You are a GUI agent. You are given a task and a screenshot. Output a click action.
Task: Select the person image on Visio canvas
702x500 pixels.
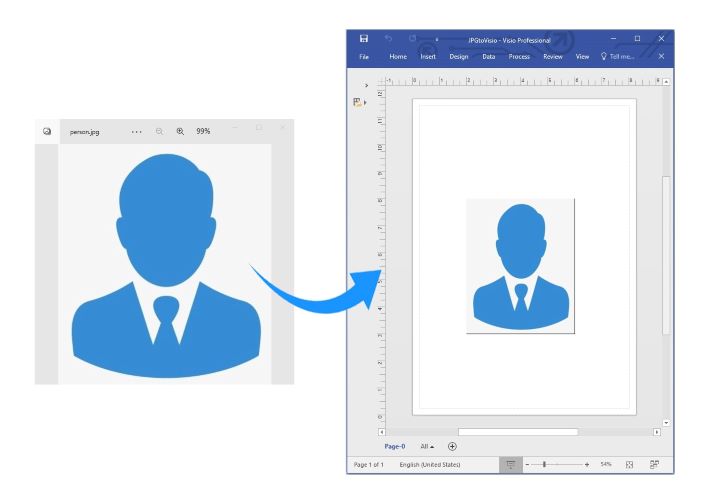[520, 266]
